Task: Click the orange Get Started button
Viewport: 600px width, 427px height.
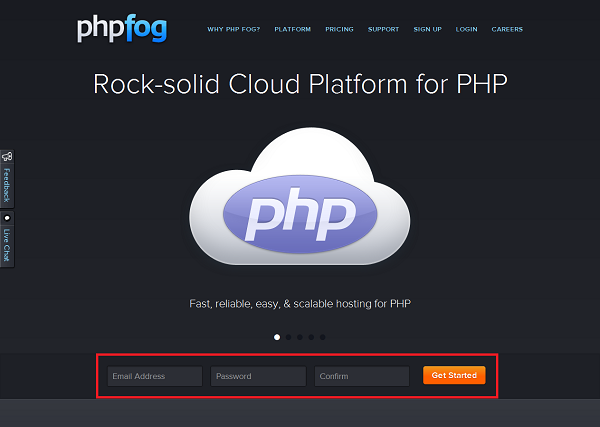Action: [454, 375]
